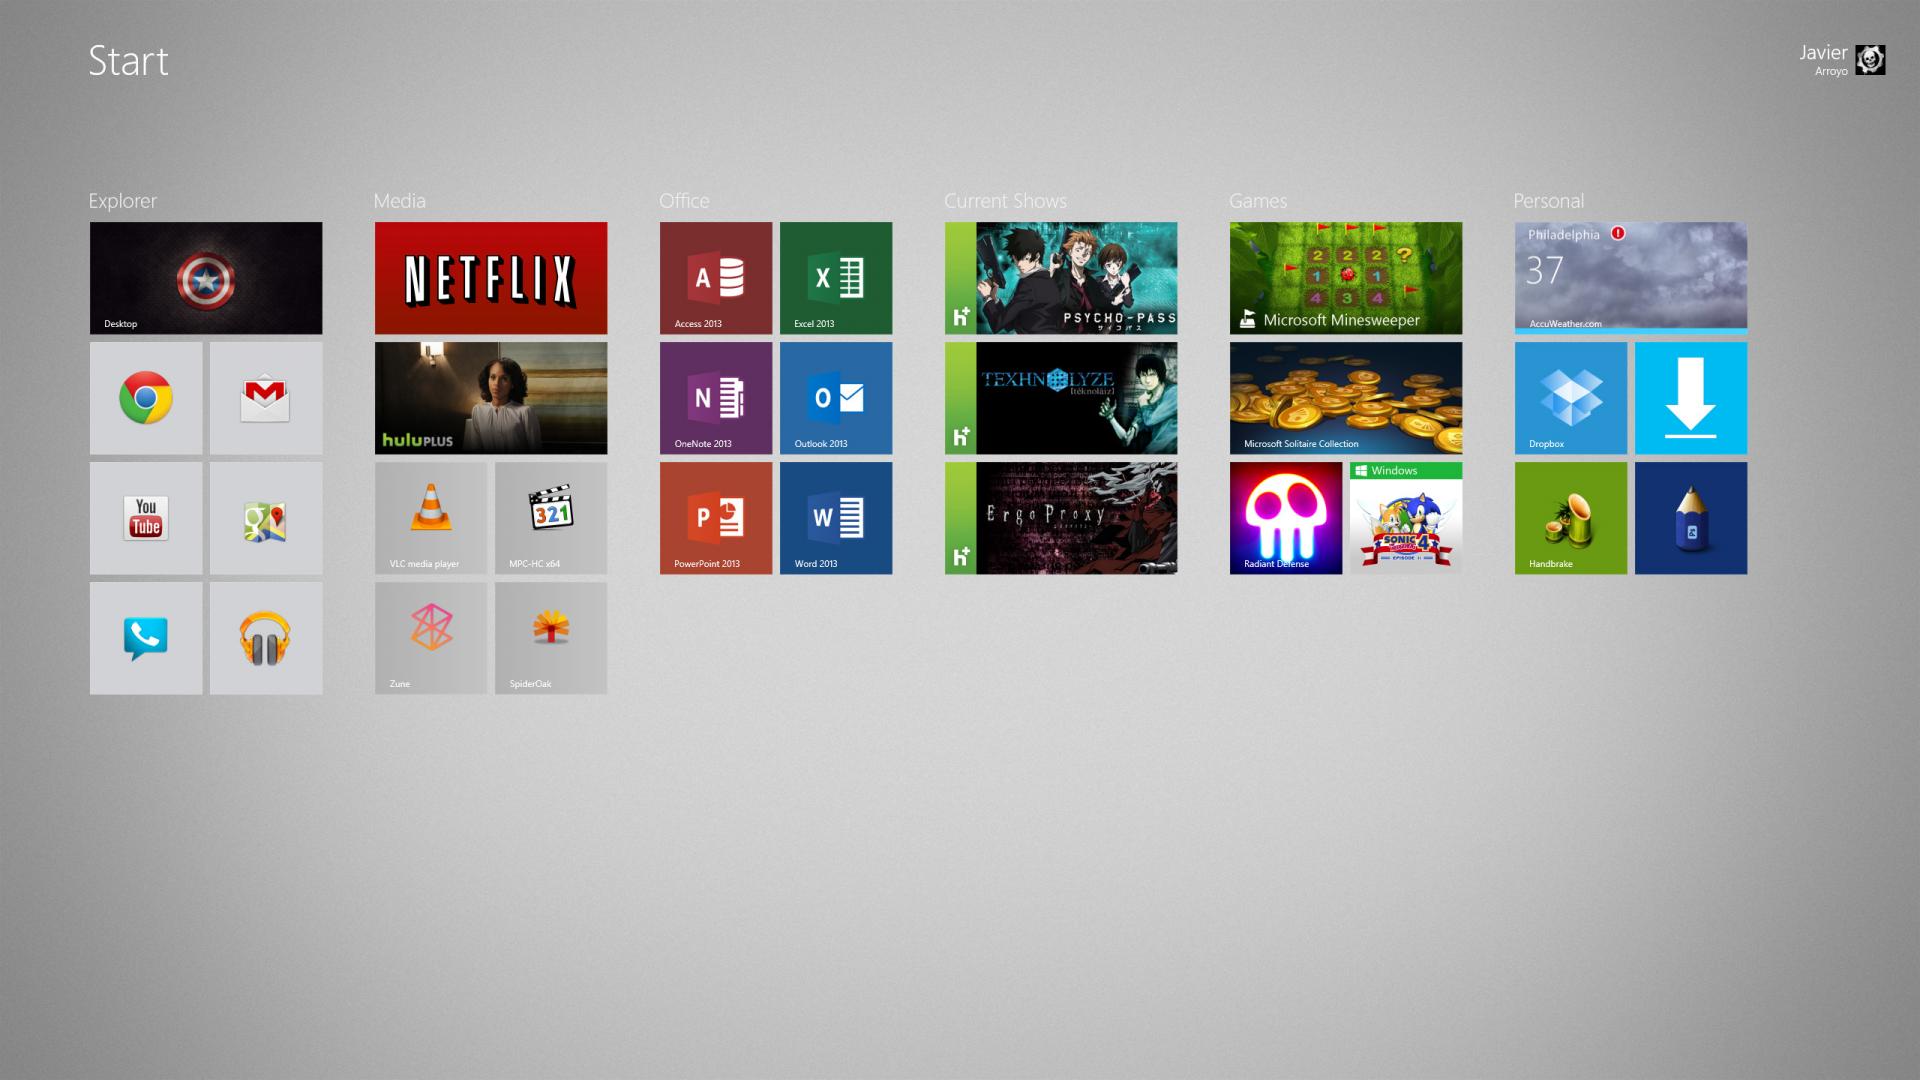Launch the Handbrake tile

pyautogui.click(x=1571, y=518)
